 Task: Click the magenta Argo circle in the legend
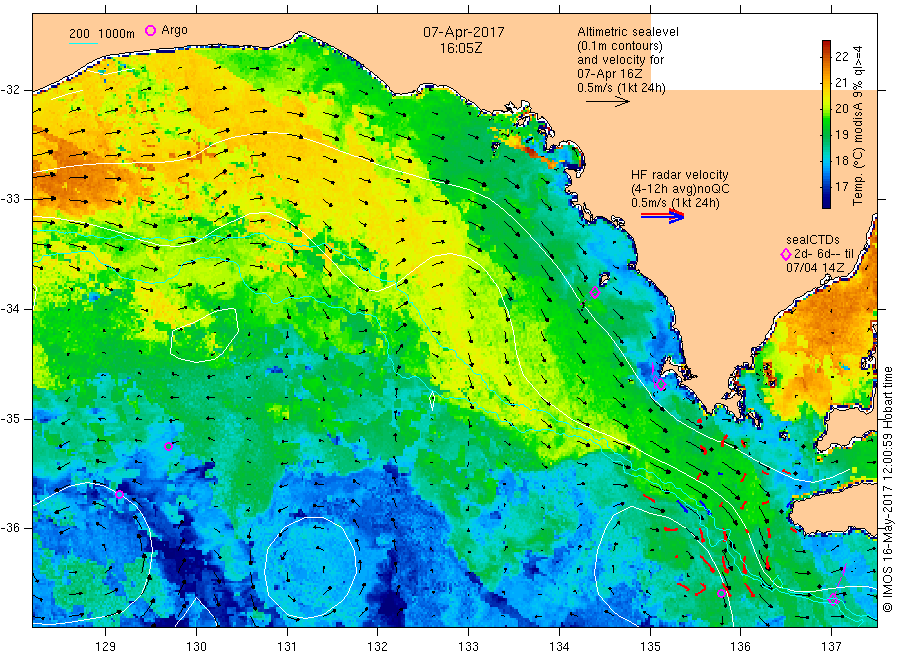click(x=150, y=30)
